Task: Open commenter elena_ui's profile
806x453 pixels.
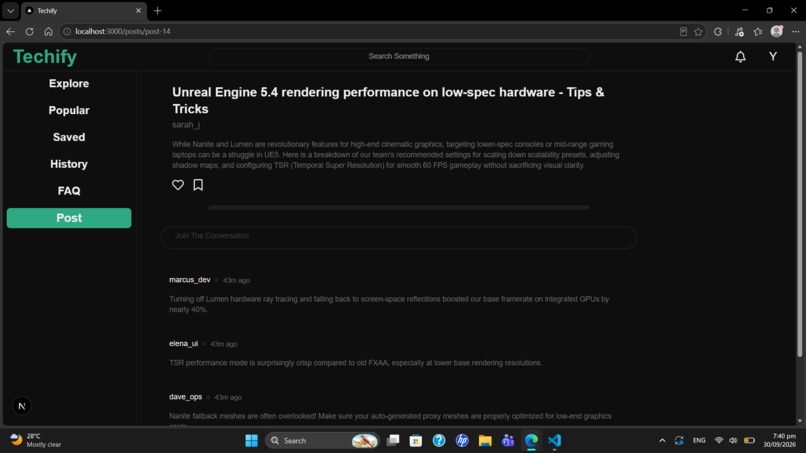Action: [x=184, y=343]
